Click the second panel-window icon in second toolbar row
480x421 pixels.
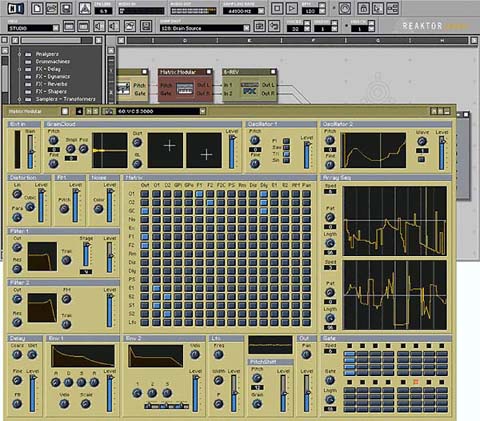(83, 26)
